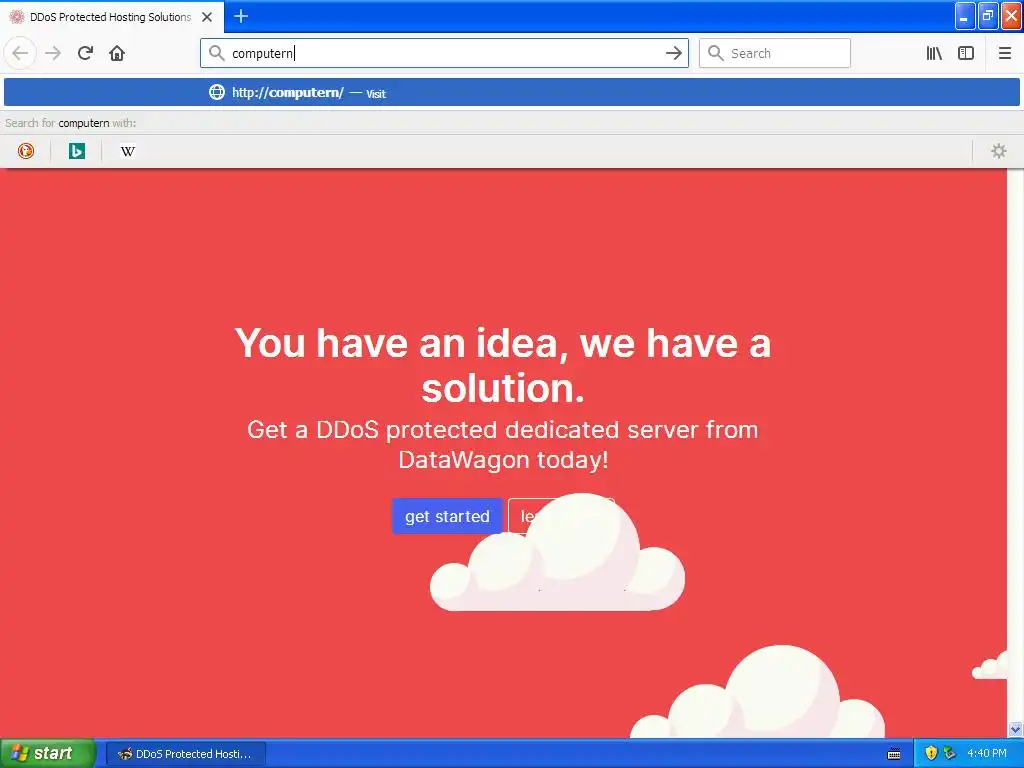
Task: Click the back navigation arrow
Action: pyautogui.click(x=20, y=53)
